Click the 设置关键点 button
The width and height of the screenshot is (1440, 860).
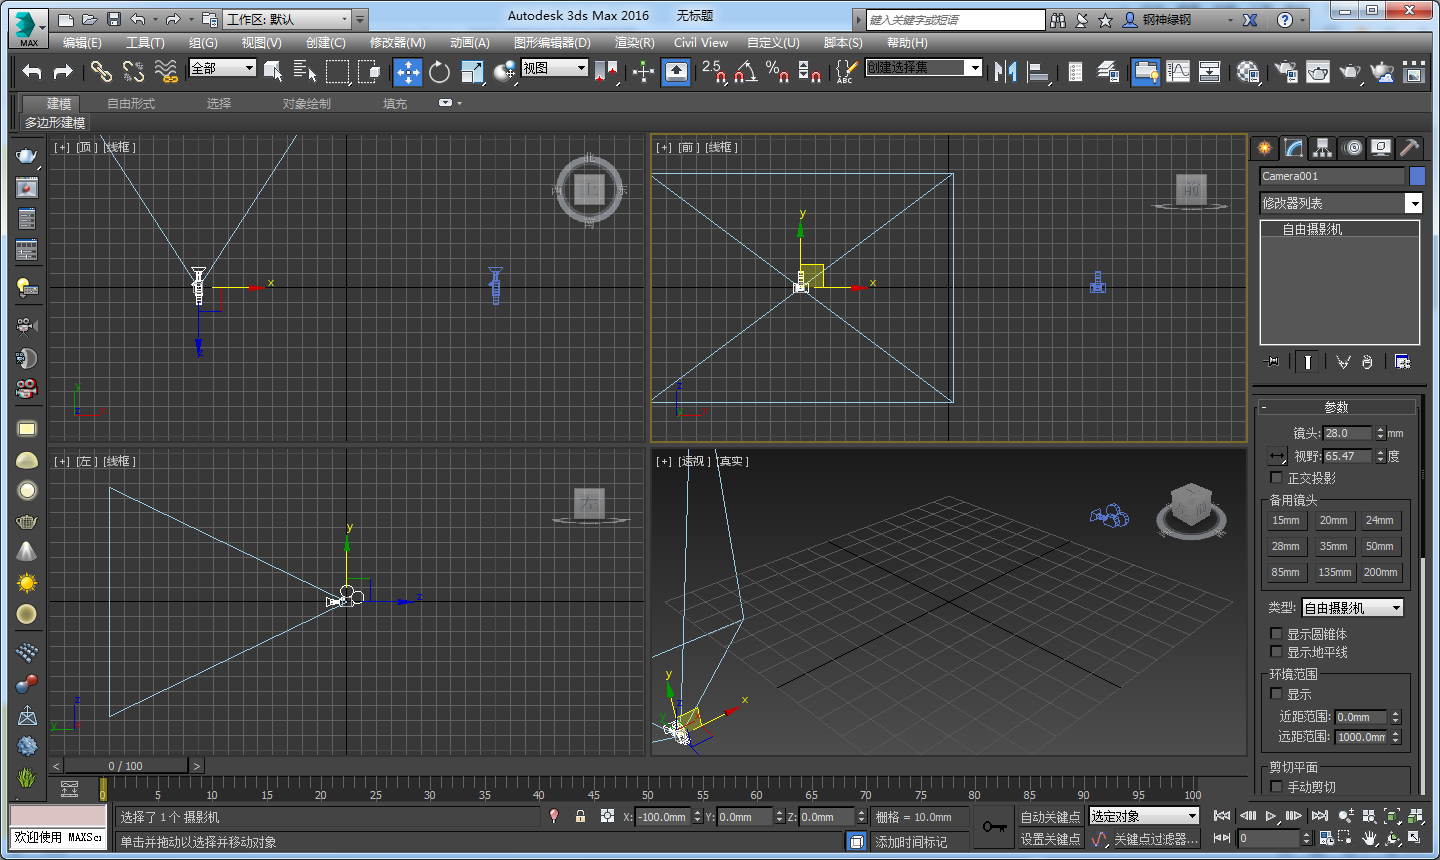[x=1050, y=839]
